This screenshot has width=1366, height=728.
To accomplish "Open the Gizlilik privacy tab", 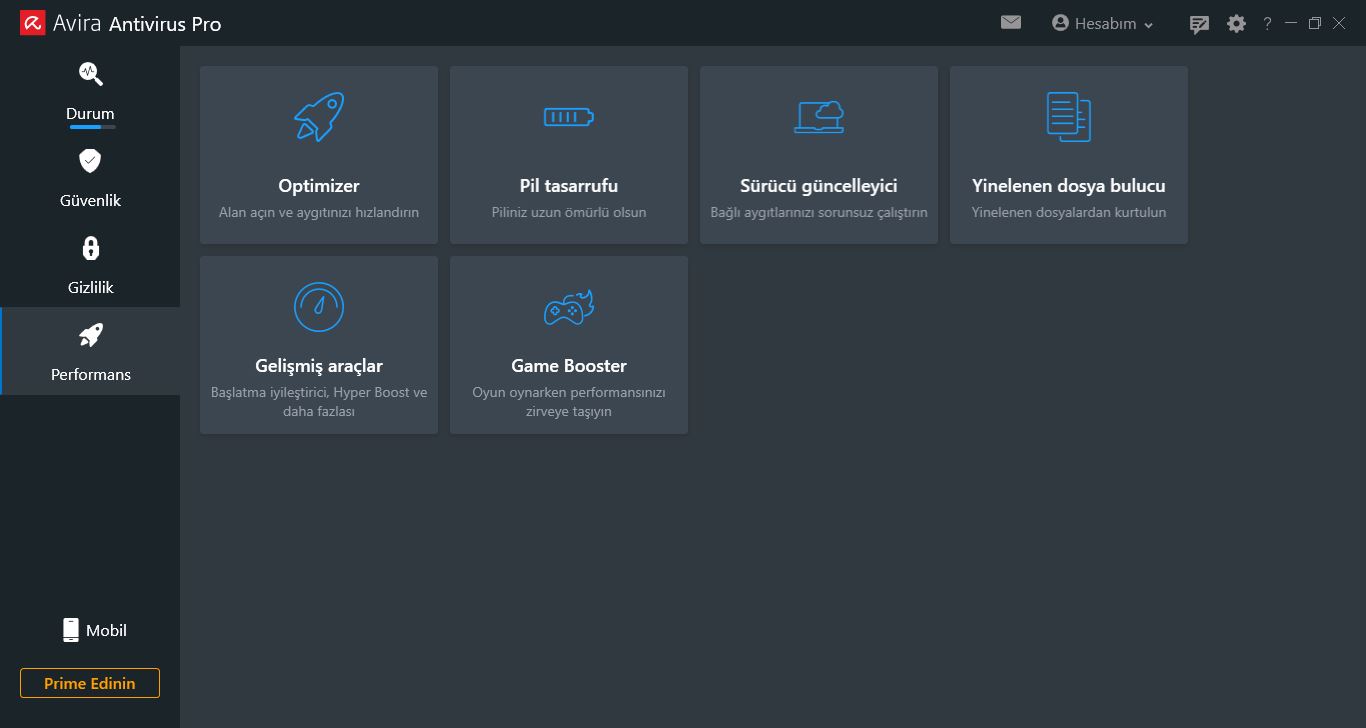I will coord(90,264).
